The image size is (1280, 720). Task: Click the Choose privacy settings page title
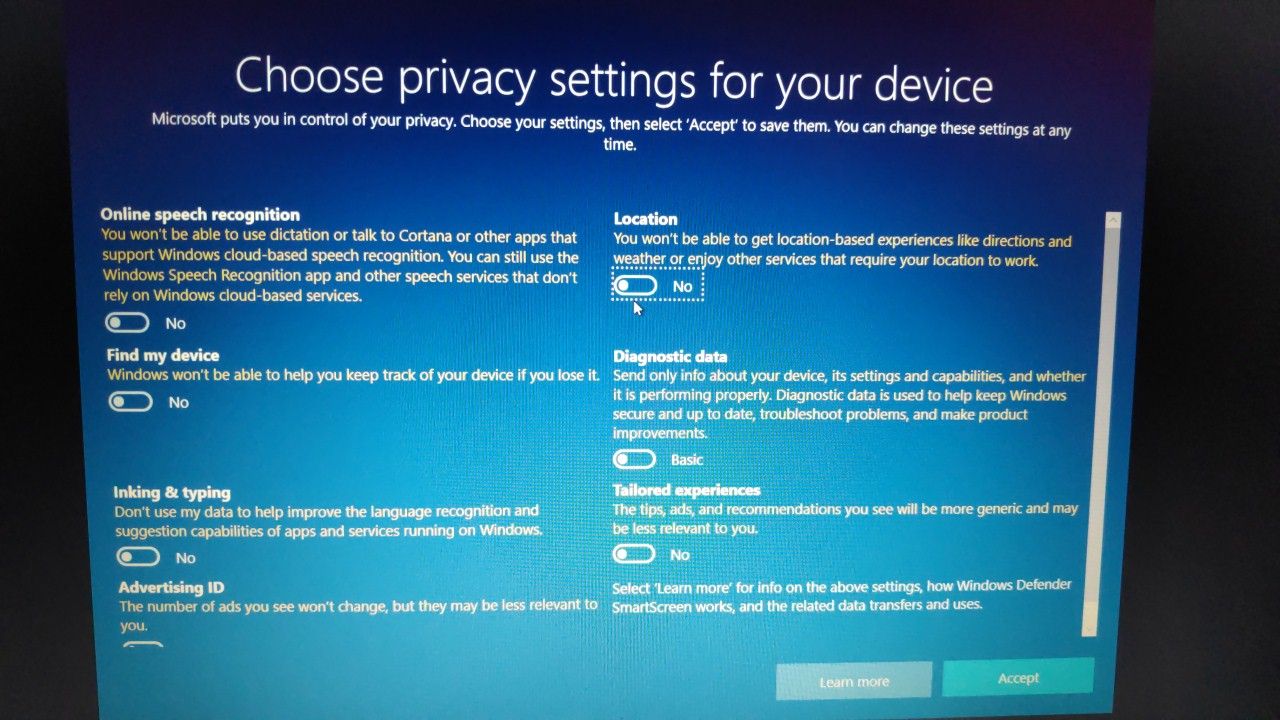(x=613, y=81)
